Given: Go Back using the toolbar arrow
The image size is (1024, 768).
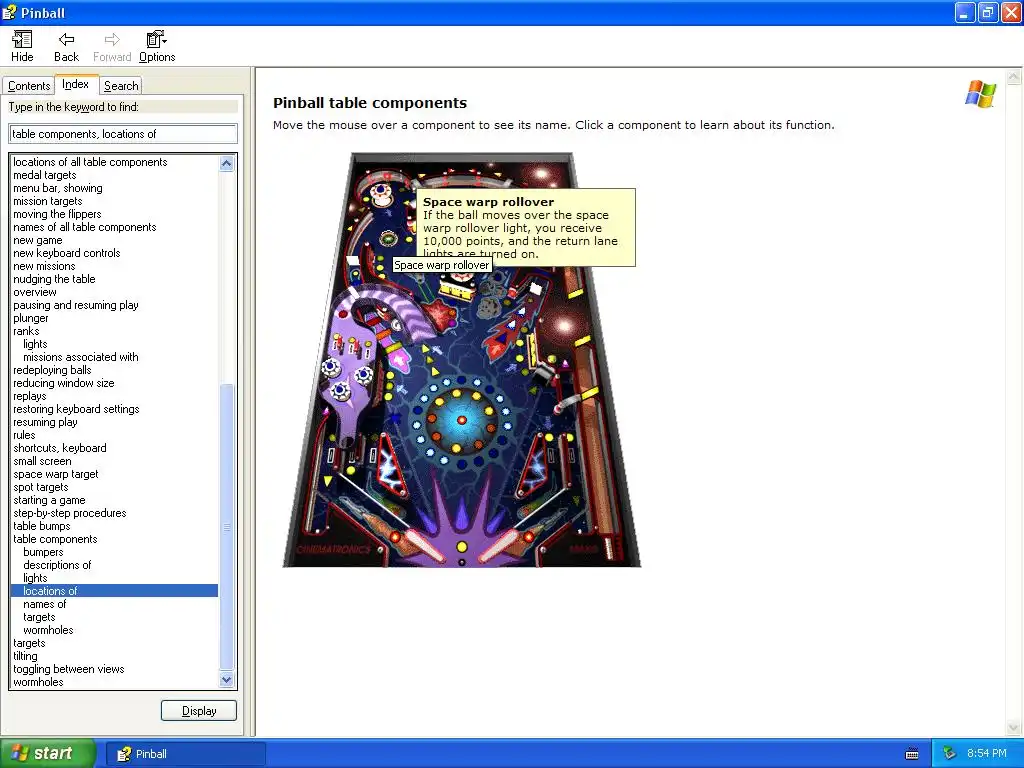Looking at the screenshot, I should (x=66, y=46).
